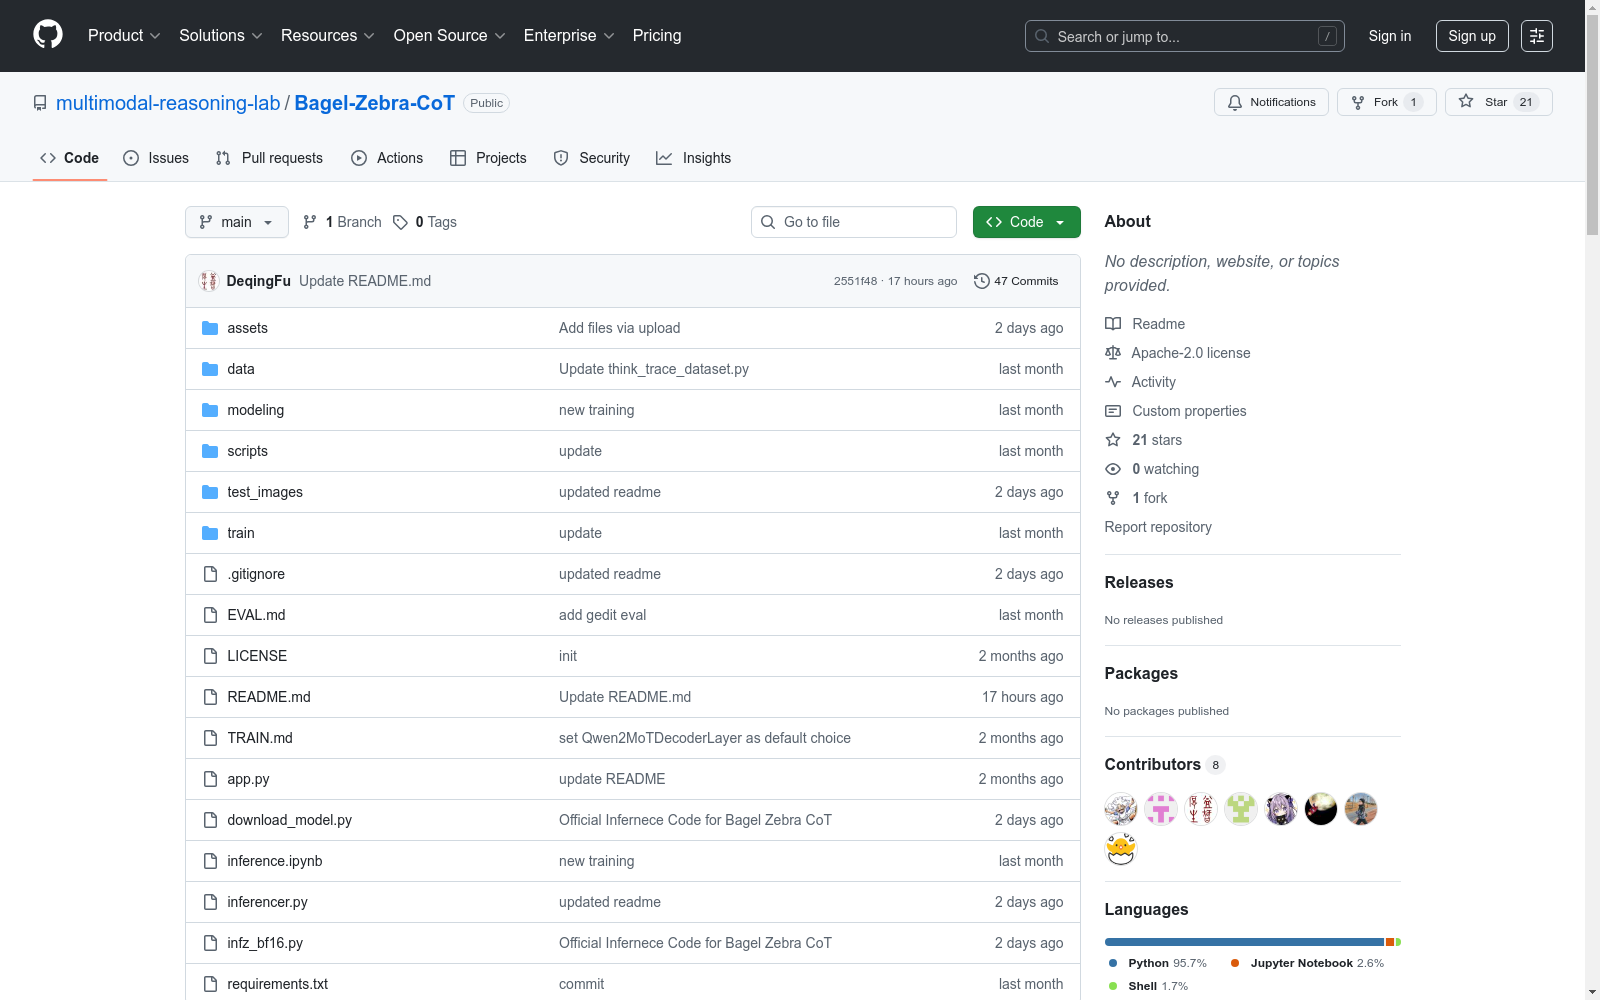Click the Sign up button
The width and height of the screenshot is (1600, 1000).
coord(1472,36)
